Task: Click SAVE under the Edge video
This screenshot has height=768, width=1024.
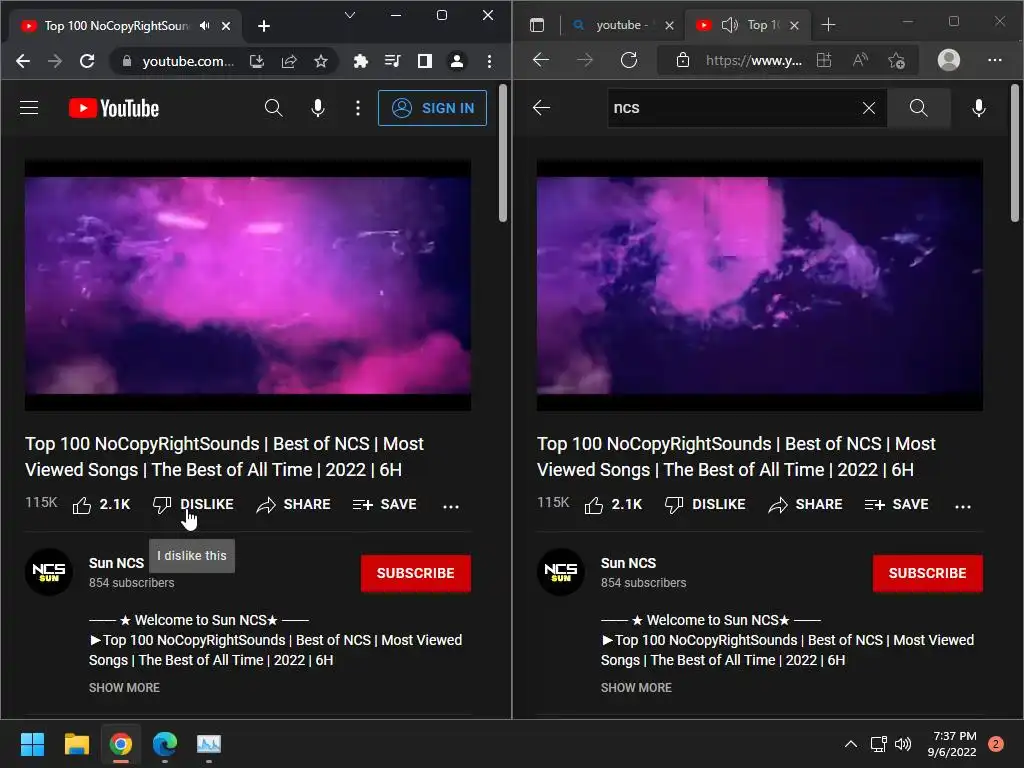Action: (897, 505)
